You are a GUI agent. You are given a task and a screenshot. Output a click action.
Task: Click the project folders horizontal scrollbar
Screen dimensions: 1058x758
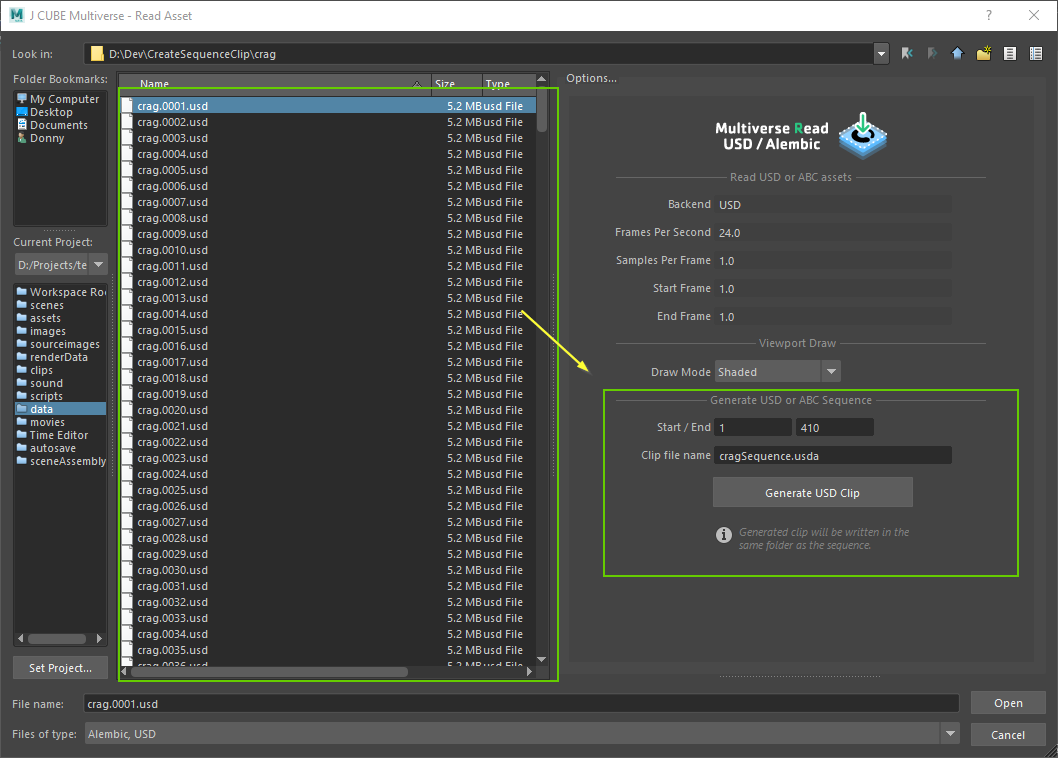click(x=57, y=638)
